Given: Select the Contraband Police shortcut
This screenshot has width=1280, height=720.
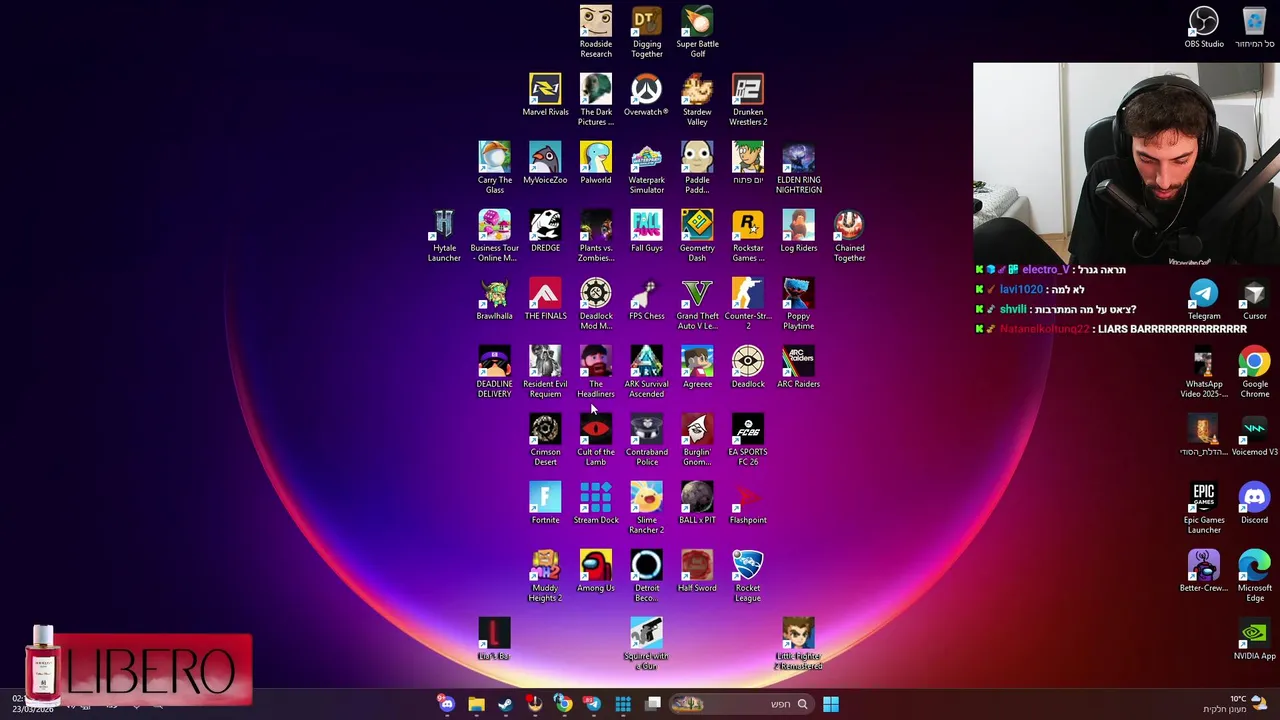Looking at the screenshot, I should pyautogui.click(x=646, y=440).
